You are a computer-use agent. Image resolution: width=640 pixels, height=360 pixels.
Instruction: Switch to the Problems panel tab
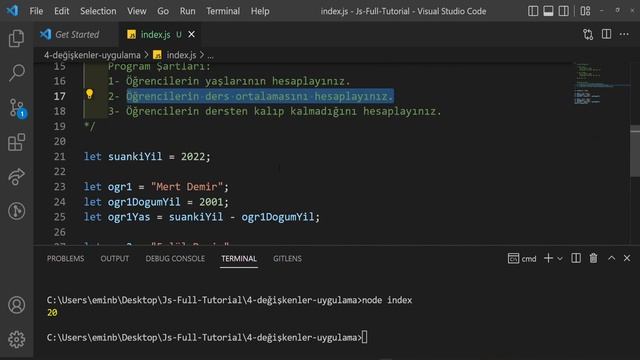(x=65, y=258)
